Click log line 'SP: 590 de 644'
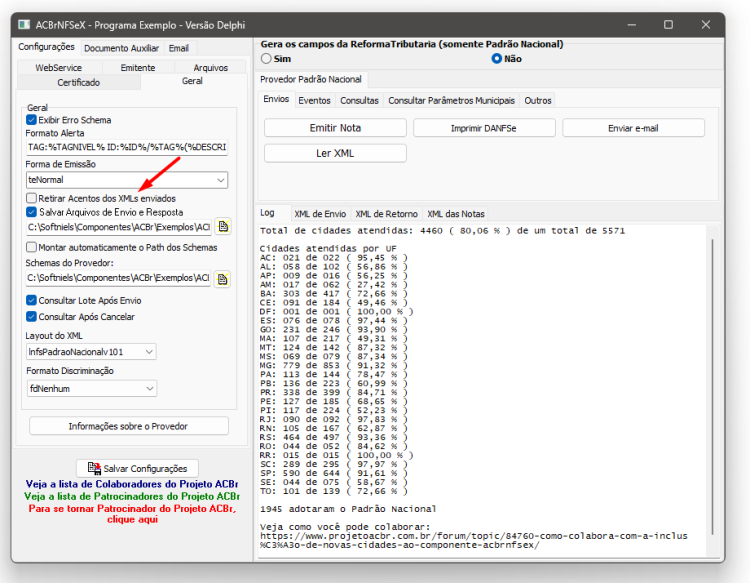 pos(333,473)
